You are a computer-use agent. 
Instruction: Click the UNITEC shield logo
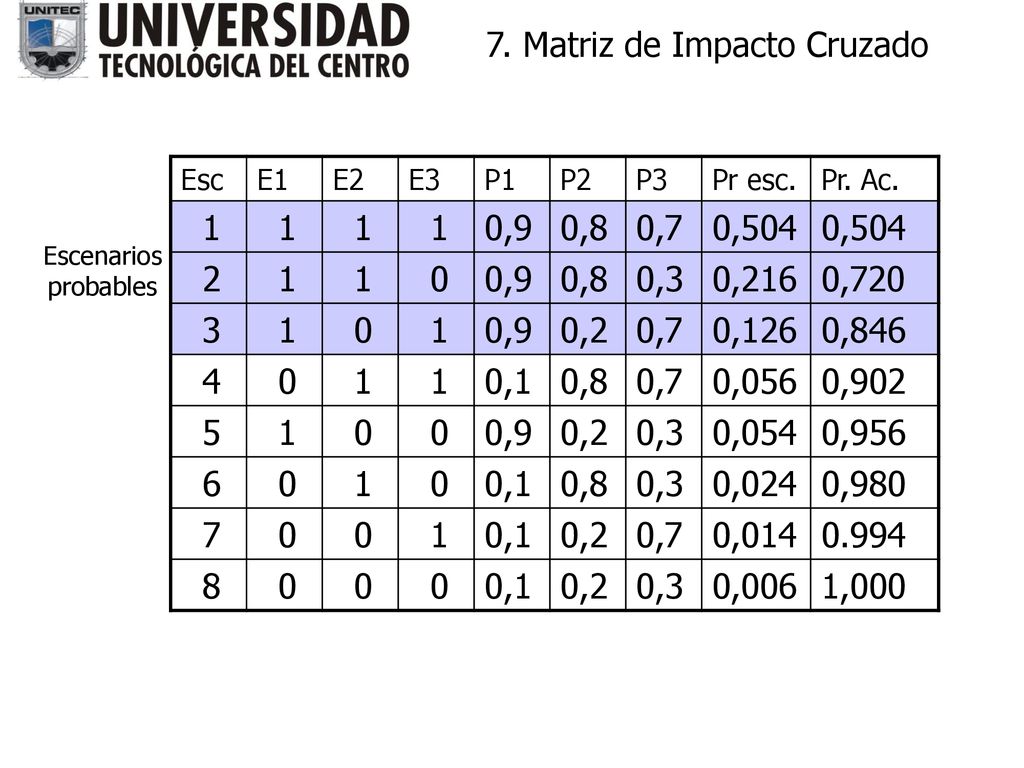(51, 39)
